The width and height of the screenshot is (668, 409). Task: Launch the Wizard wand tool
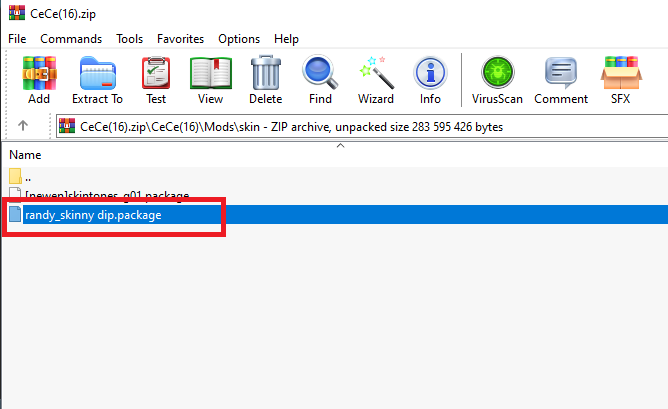pos(375,80)
